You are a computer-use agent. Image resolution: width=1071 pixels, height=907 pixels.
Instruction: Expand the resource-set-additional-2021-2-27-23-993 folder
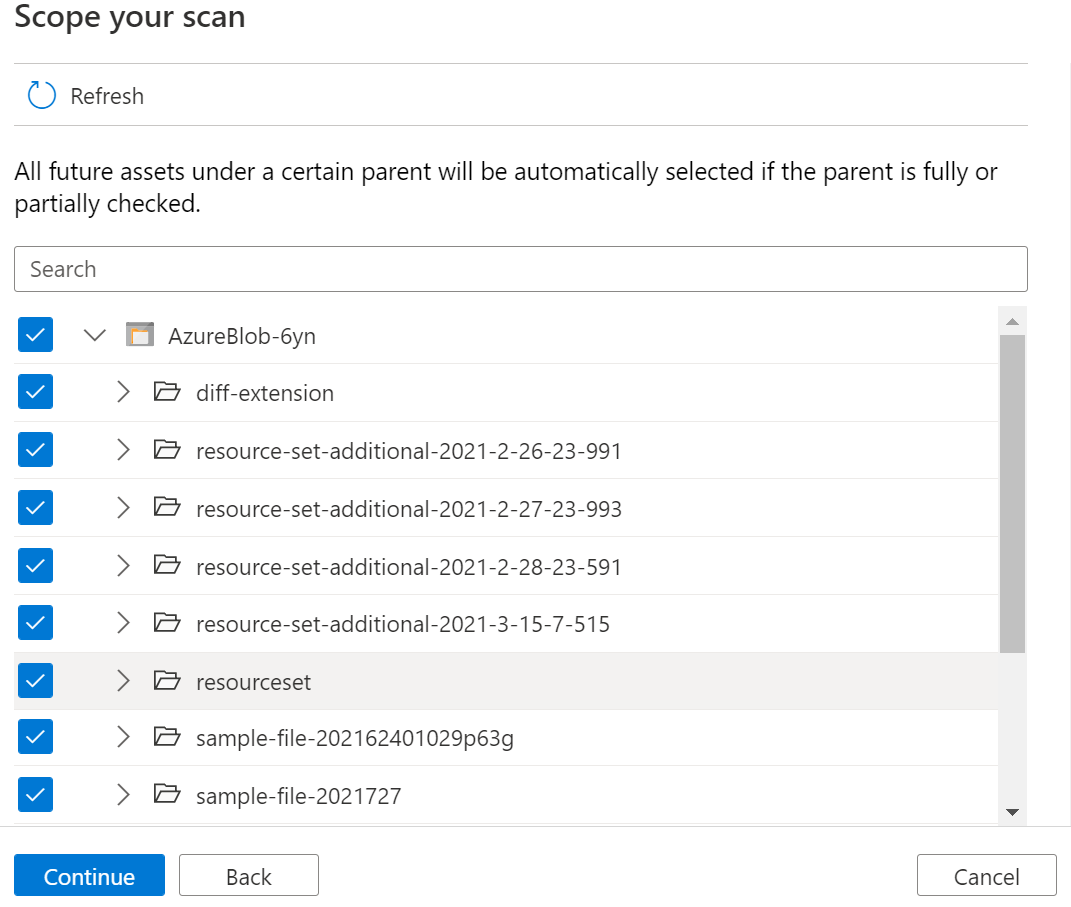(x=123, y=508)
